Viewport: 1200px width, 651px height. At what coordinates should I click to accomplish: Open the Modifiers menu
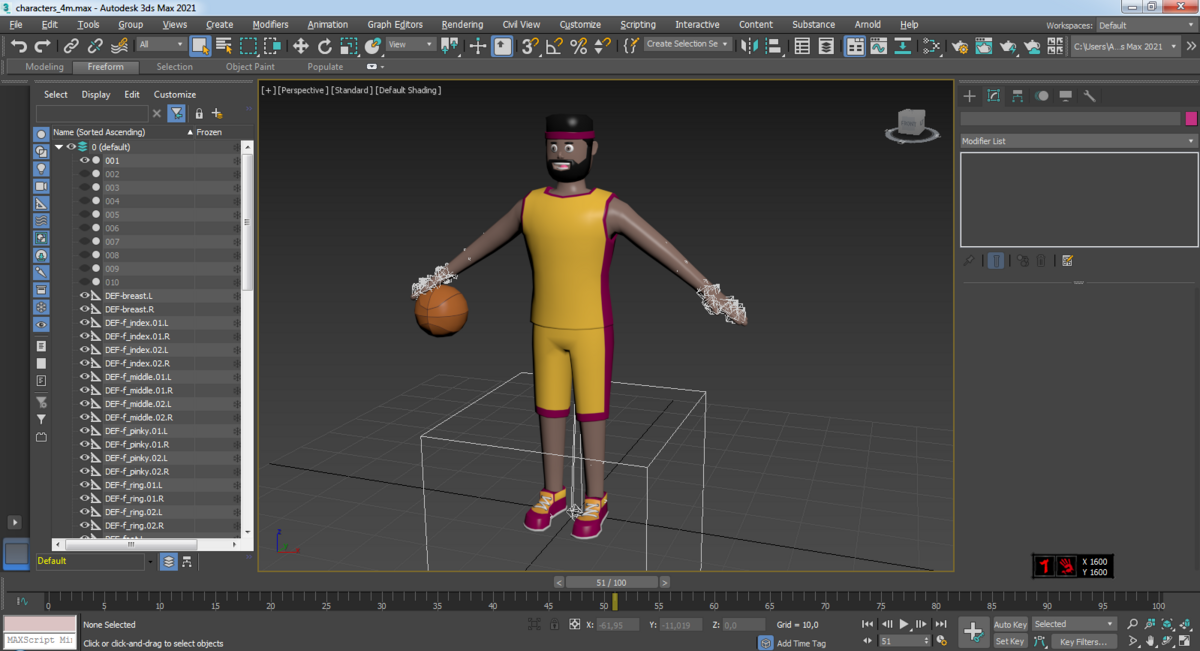coord(270,24)
